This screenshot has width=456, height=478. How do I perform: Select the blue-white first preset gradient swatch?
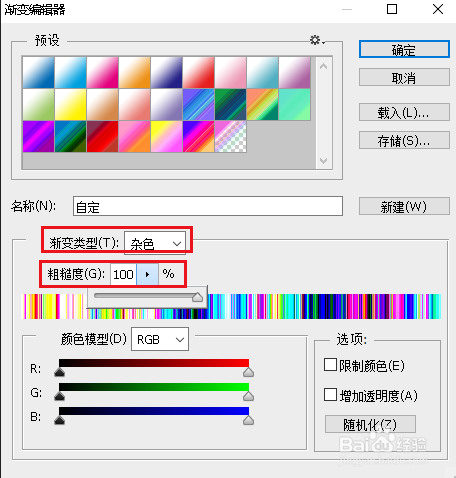(x=38, y=72)
